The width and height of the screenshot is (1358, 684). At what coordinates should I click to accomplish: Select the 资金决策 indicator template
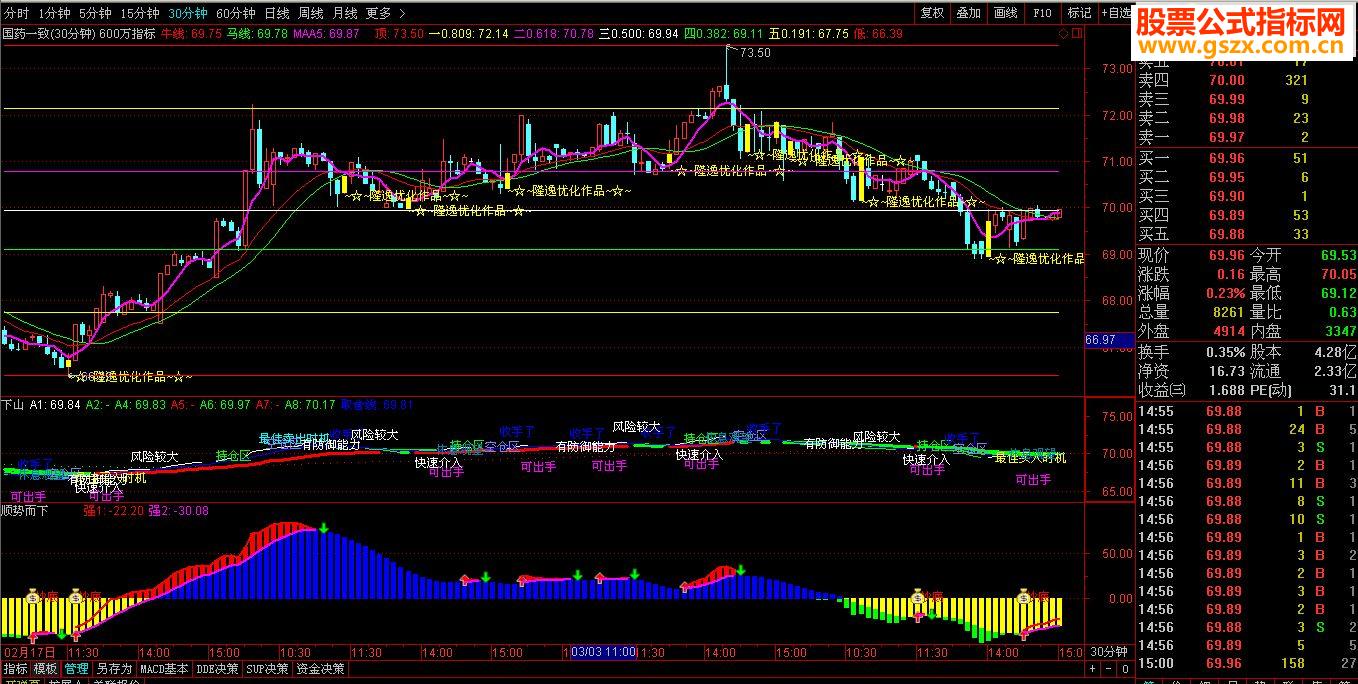point(321,668)
